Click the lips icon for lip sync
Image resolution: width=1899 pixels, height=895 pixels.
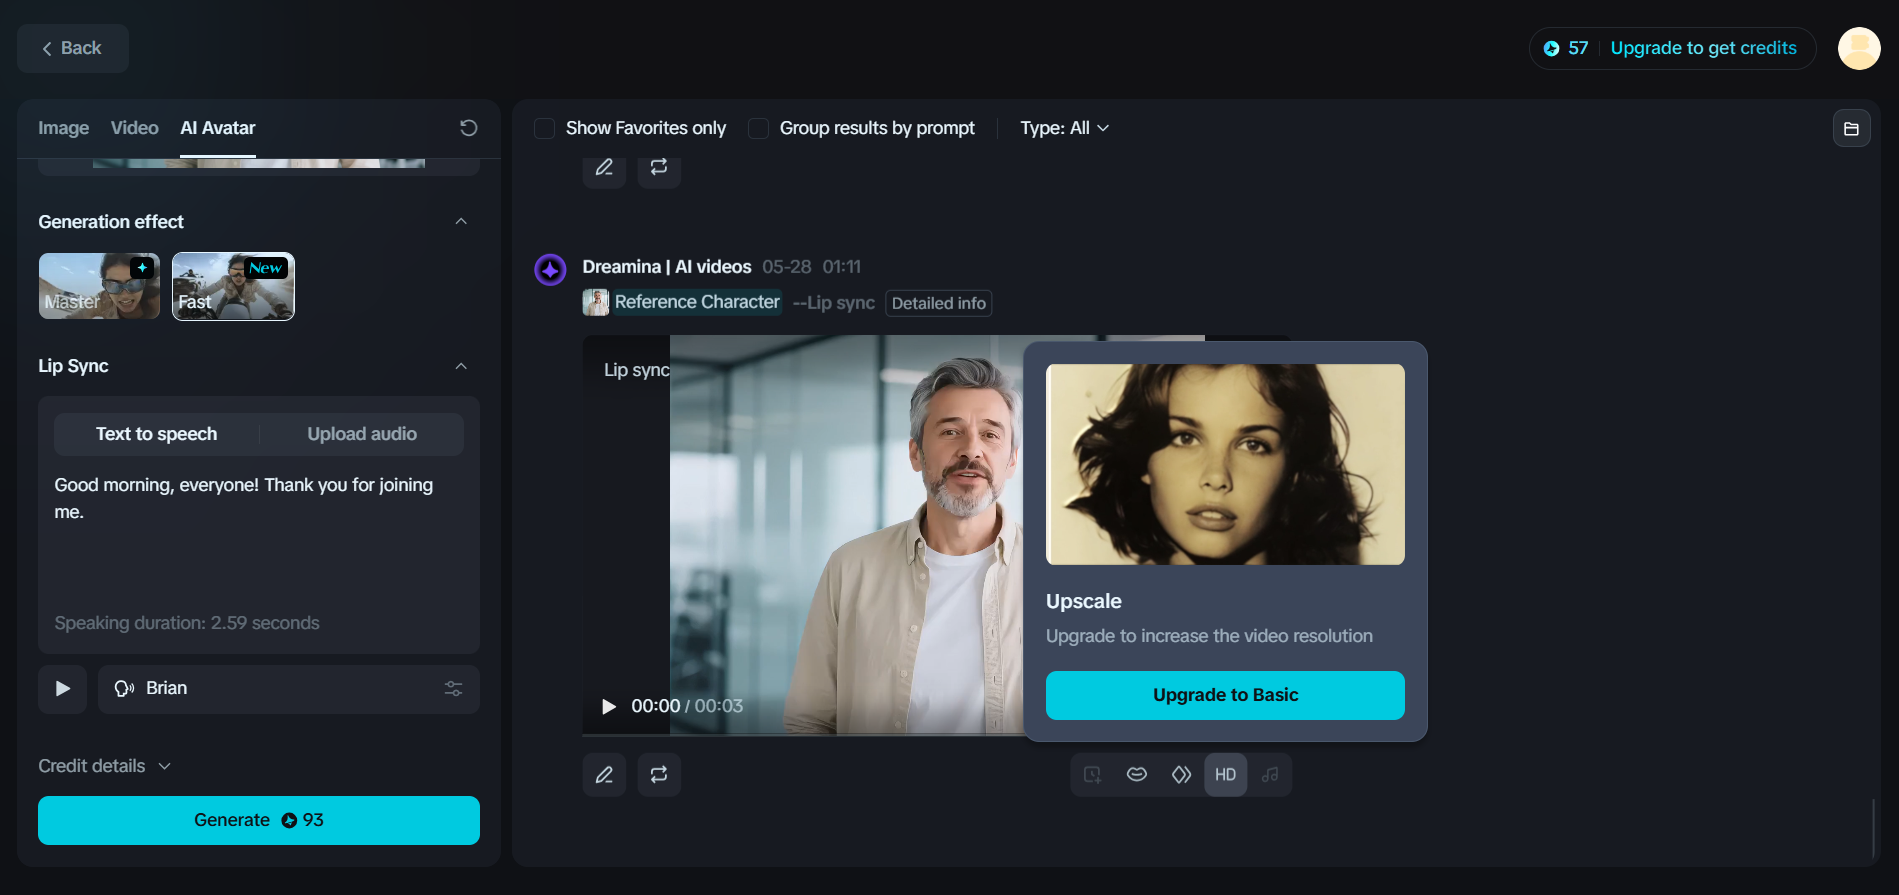[x=1137, y=775]
